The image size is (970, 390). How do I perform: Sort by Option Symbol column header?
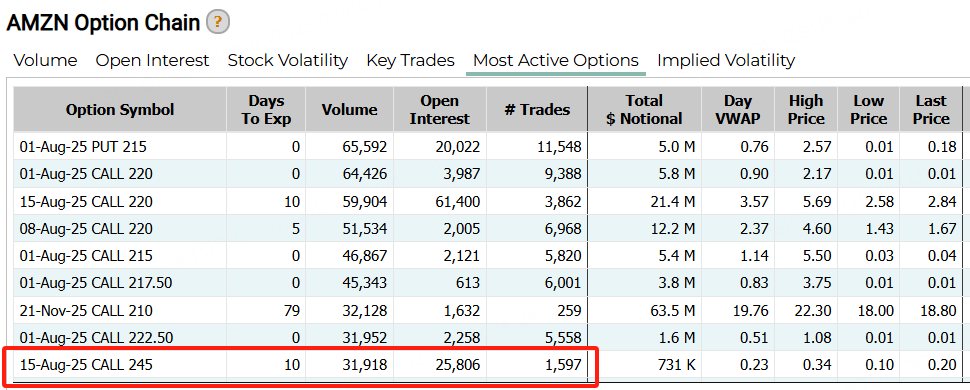coord(120,110)
